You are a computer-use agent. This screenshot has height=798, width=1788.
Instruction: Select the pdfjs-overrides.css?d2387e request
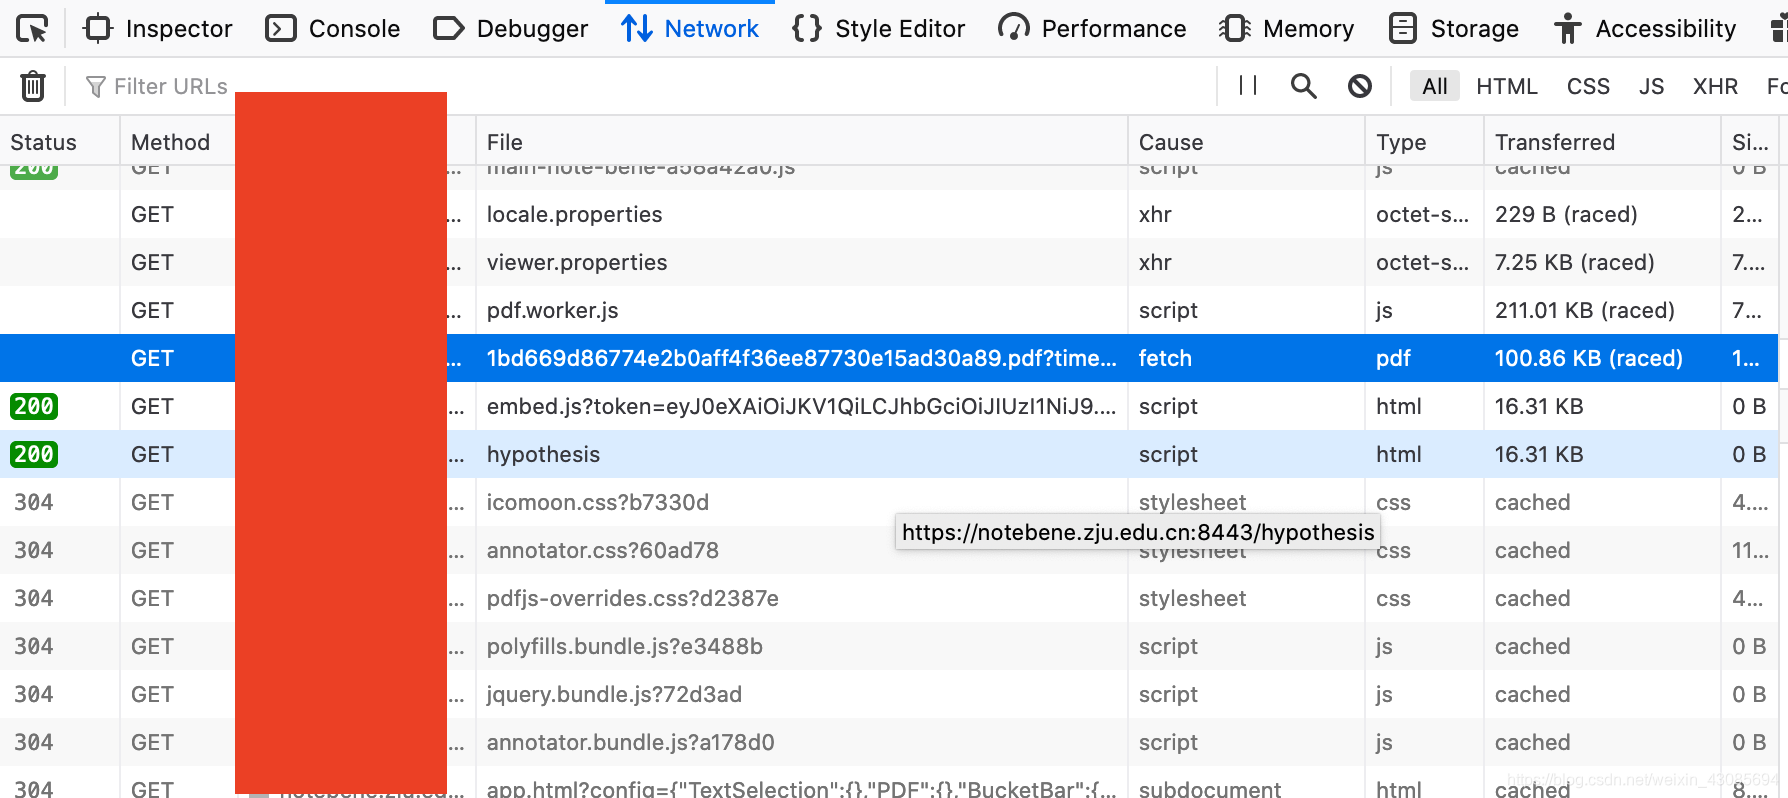click(x=889, y=598)
